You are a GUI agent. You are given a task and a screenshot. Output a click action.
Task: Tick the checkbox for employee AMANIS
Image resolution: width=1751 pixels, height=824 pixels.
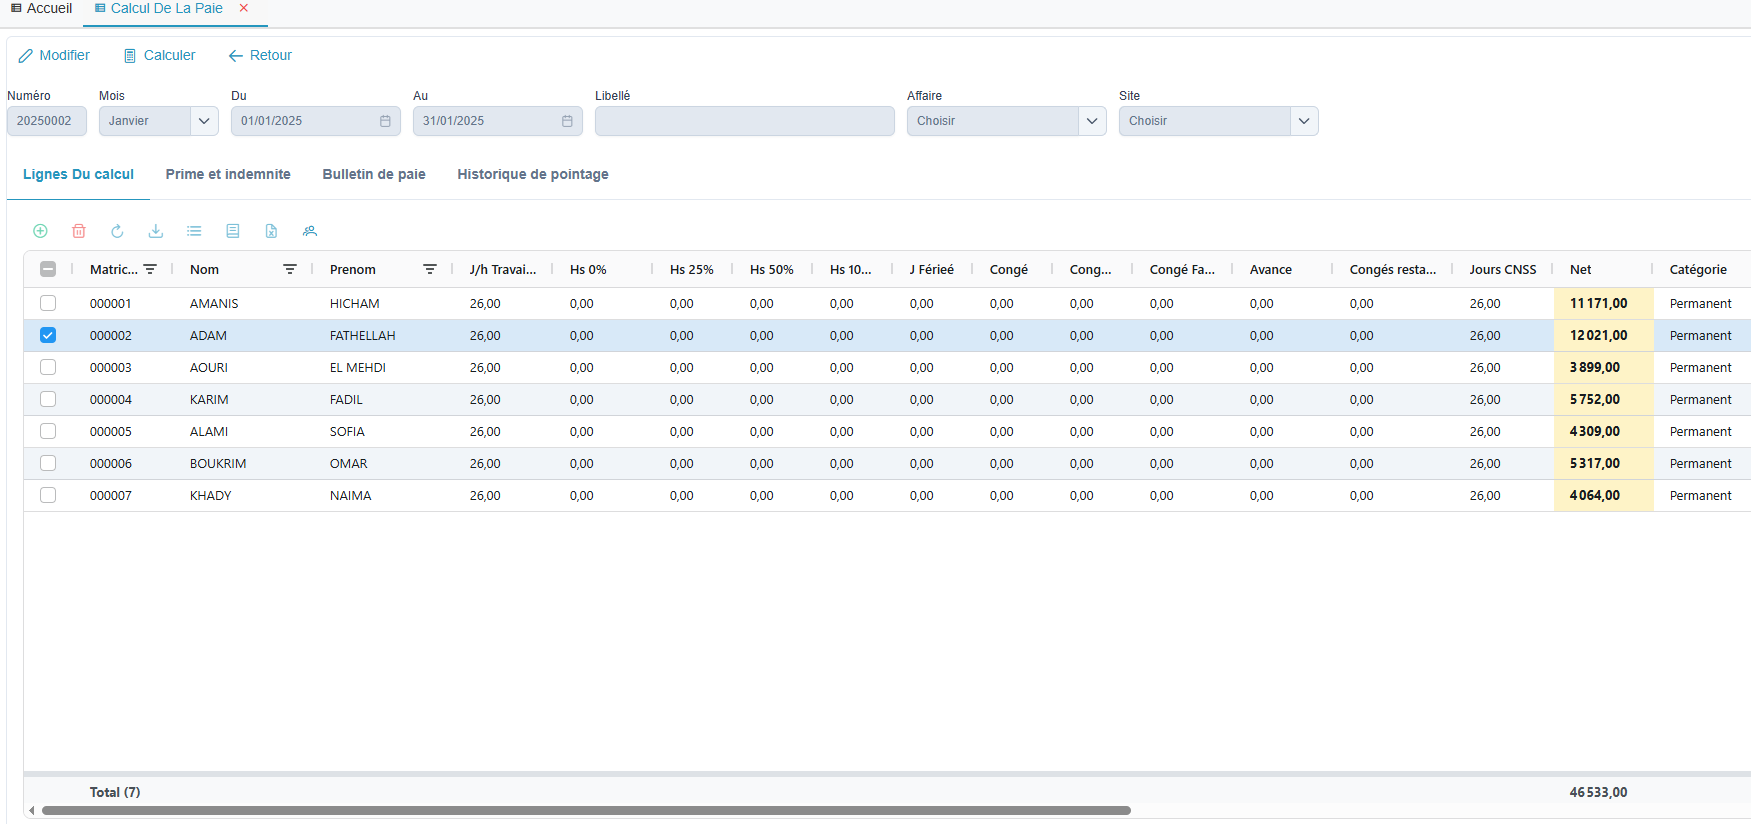48,303
